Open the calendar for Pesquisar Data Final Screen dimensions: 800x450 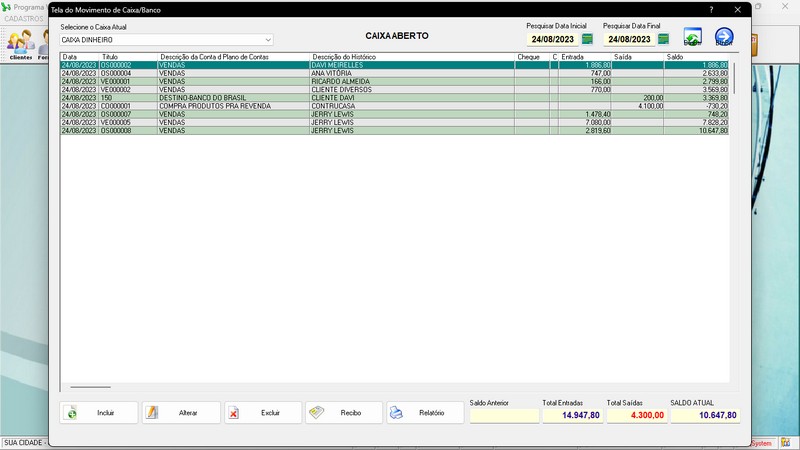point(663,39)
